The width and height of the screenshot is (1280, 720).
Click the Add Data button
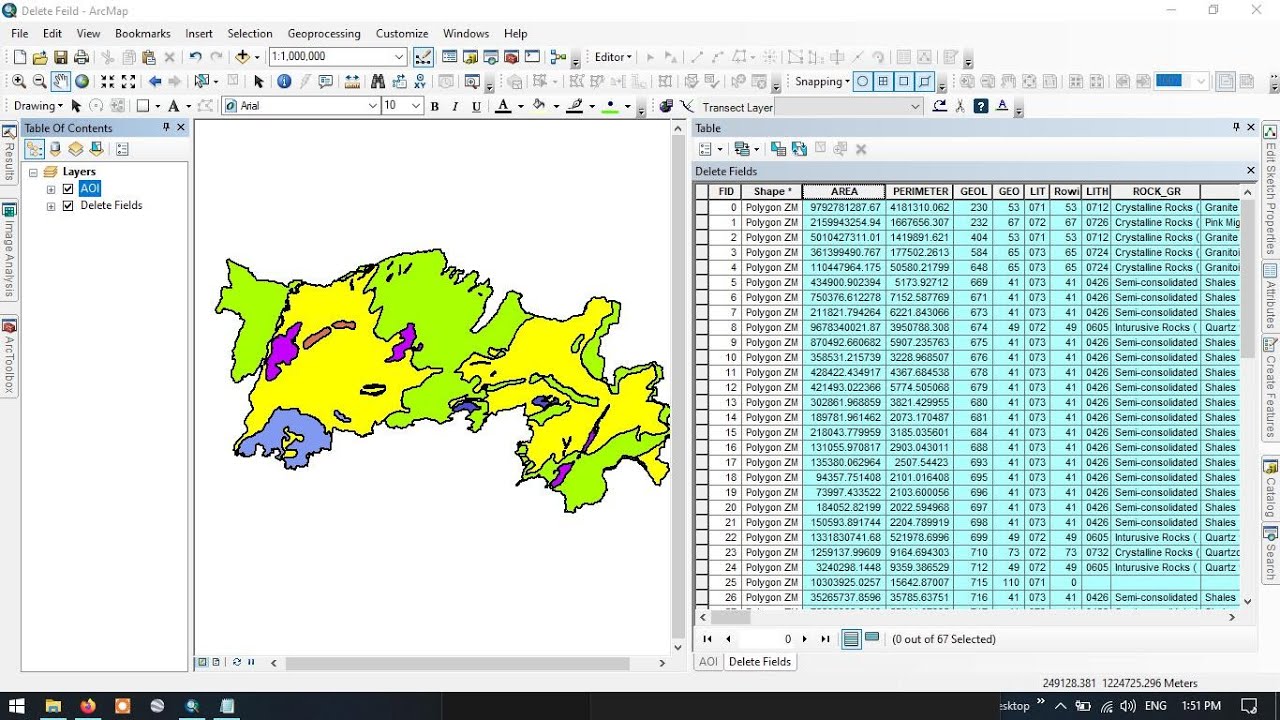pos(242,57)
